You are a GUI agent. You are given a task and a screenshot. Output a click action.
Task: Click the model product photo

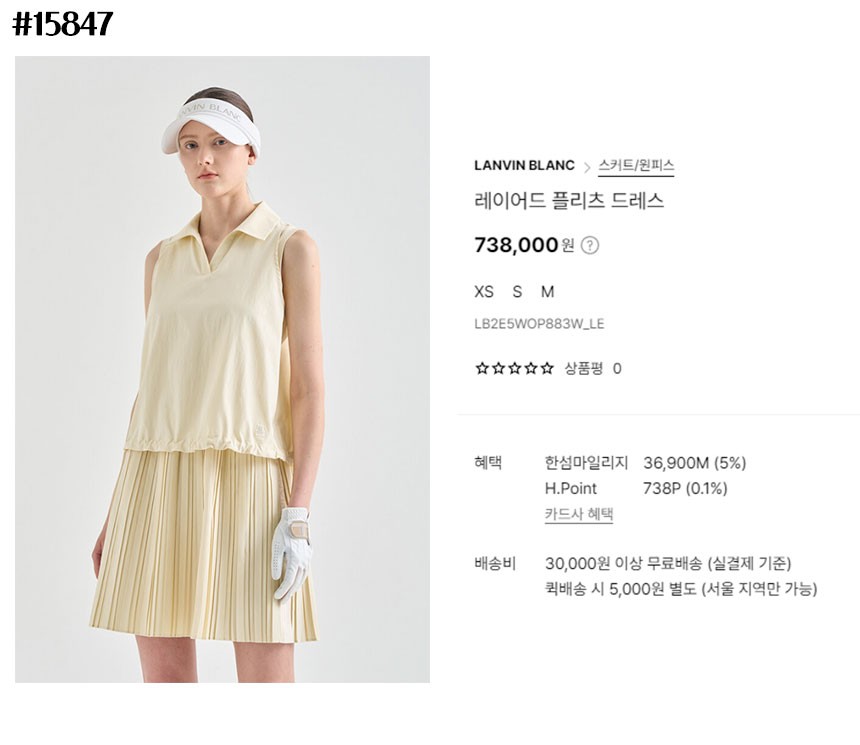point(222,369)
